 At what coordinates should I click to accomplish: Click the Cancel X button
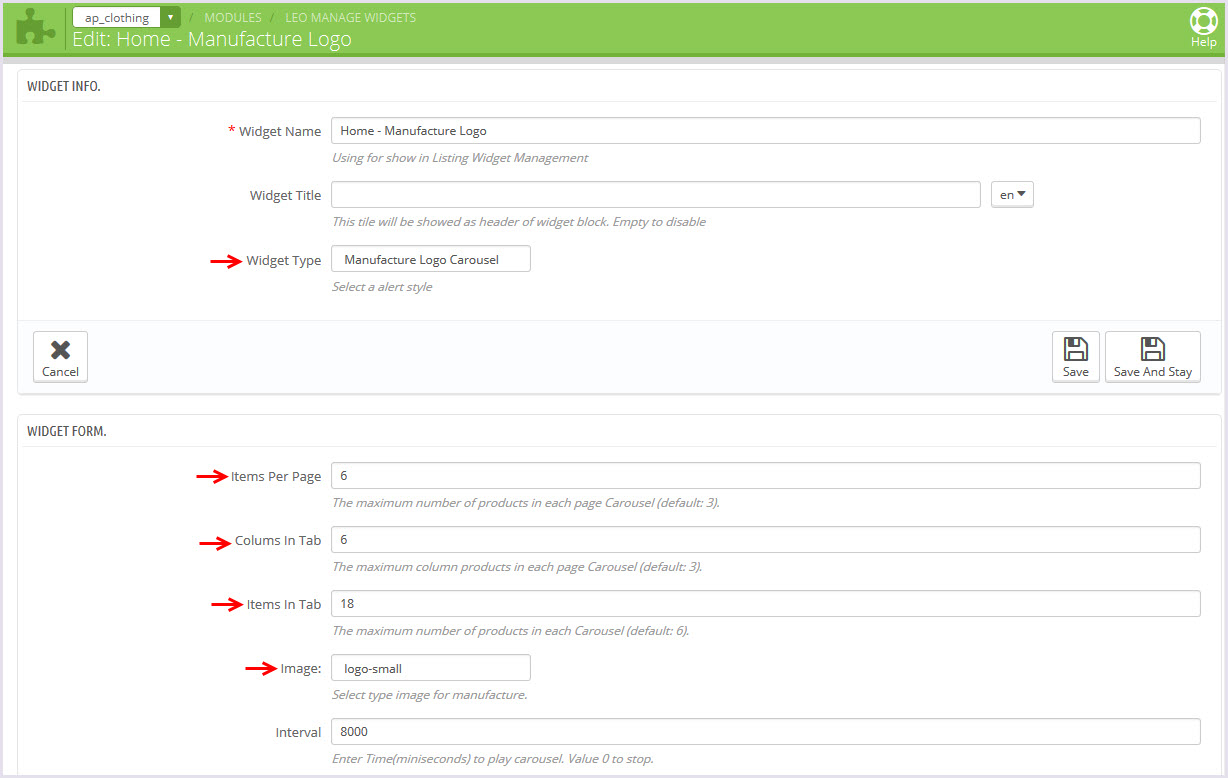(60, 356)
